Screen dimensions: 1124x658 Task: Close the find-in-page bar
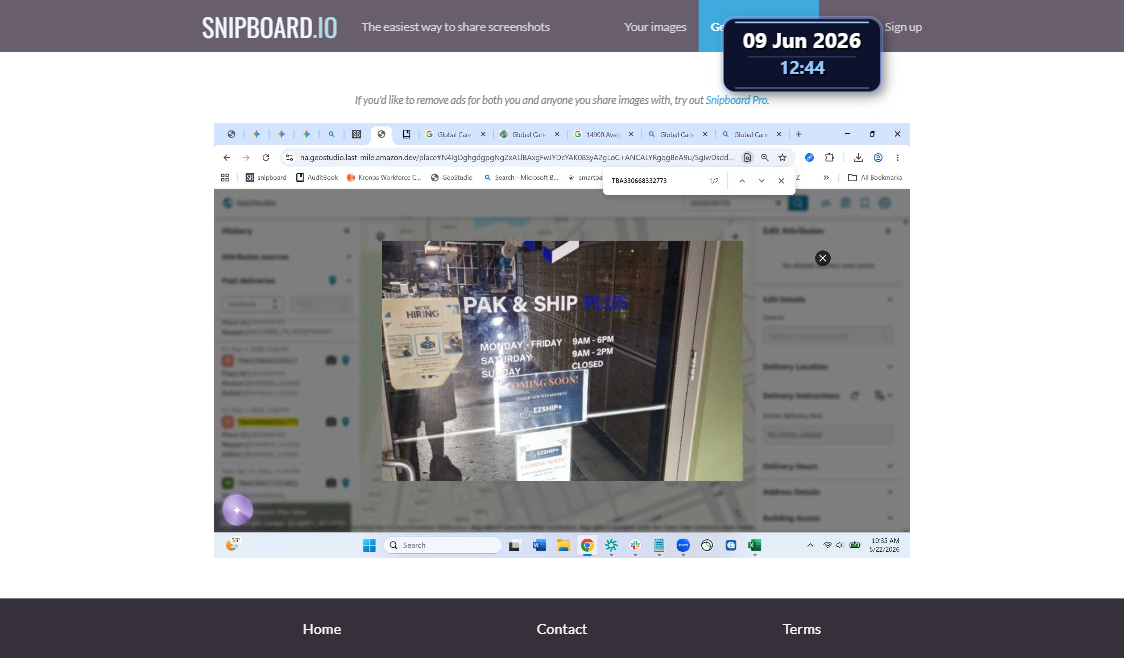781,181
